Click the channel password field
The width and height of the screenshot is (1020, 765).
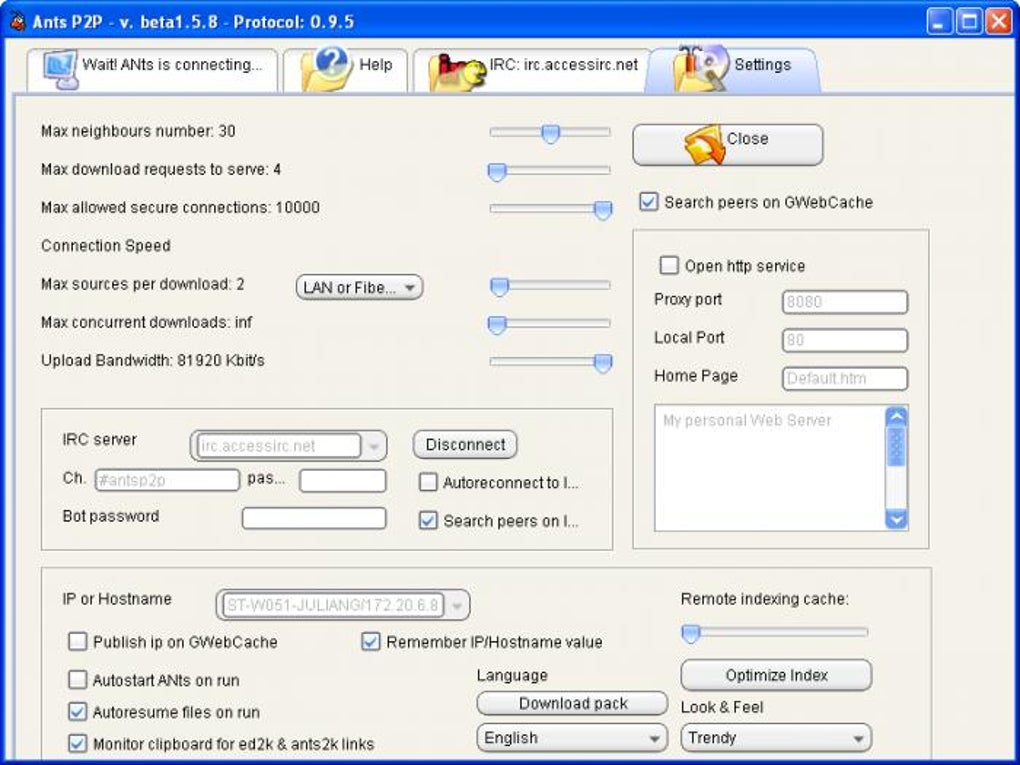point(343,481)
